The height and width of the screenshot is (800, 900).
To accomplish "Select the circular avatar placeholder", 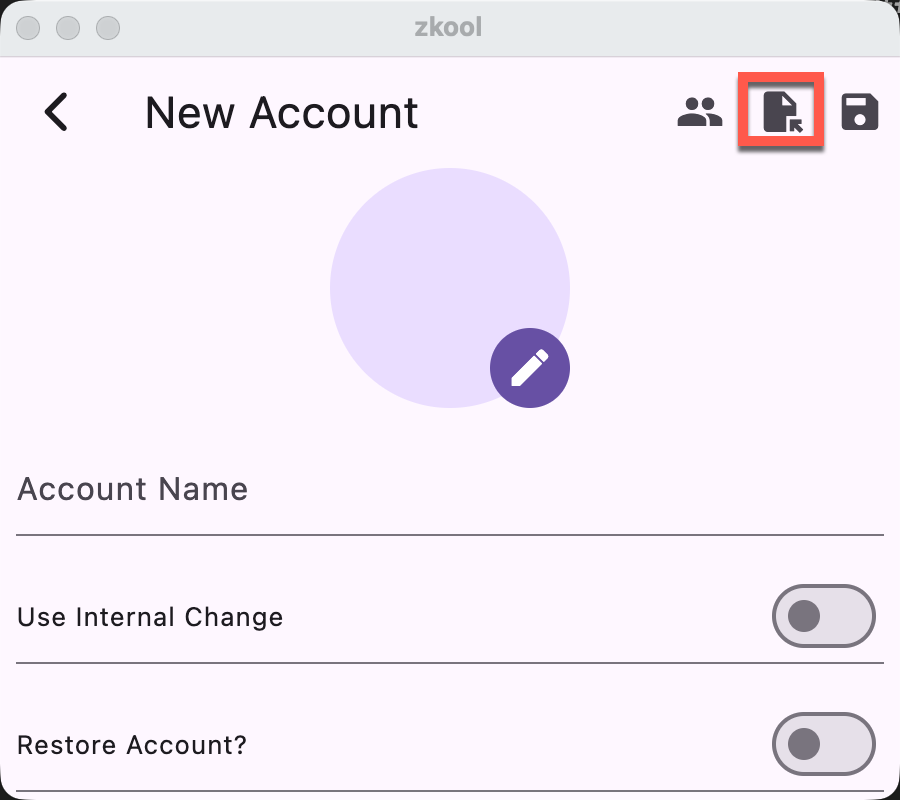I will pyautogui.click(x=450, y=287).
